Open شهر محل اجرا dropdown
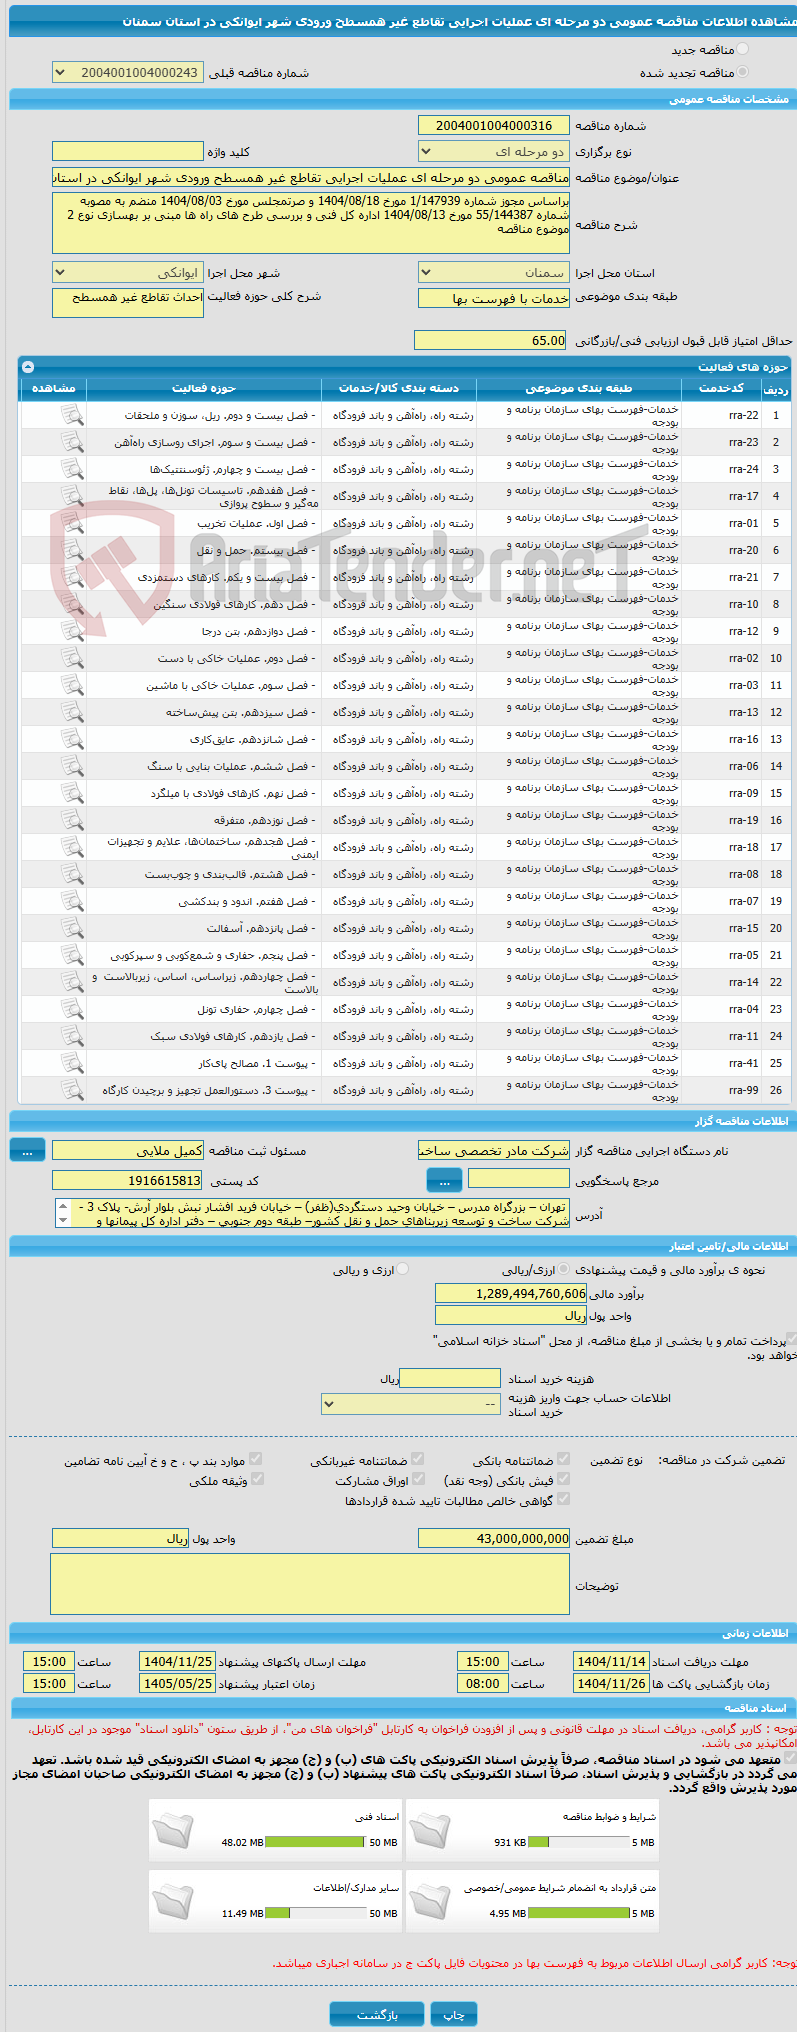Image resolution: width=797 pixels, height=2032 pixels. (x=128, y=272)
